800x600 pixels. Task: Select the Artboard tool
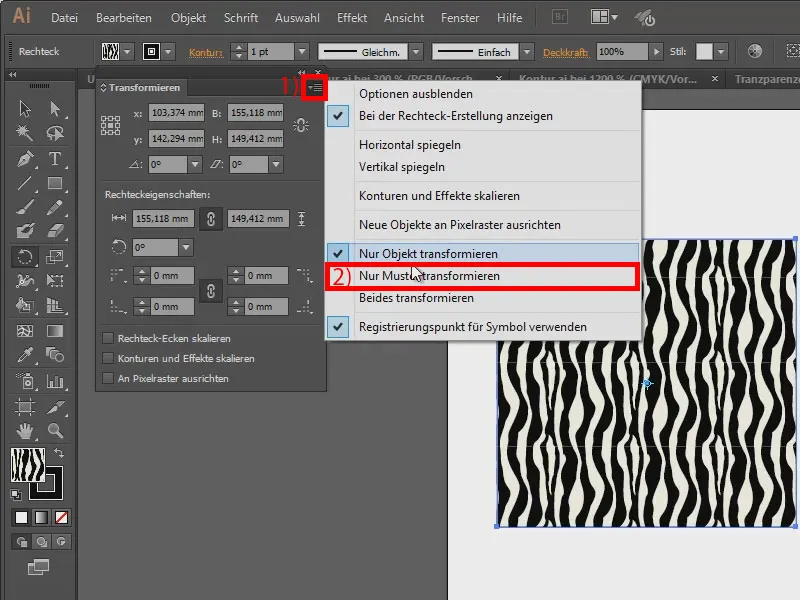[x=24, y=407]
